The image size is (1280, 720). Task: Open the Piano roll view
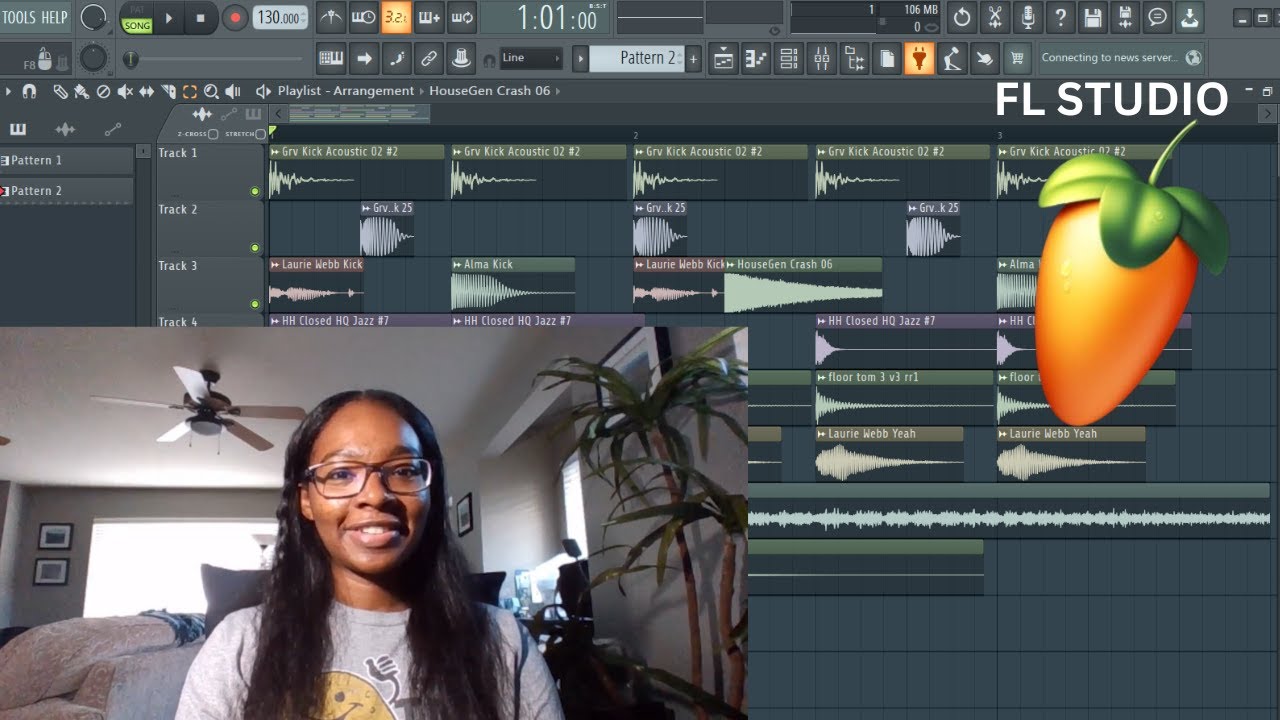pyautogui.click(x=756, y=58)
